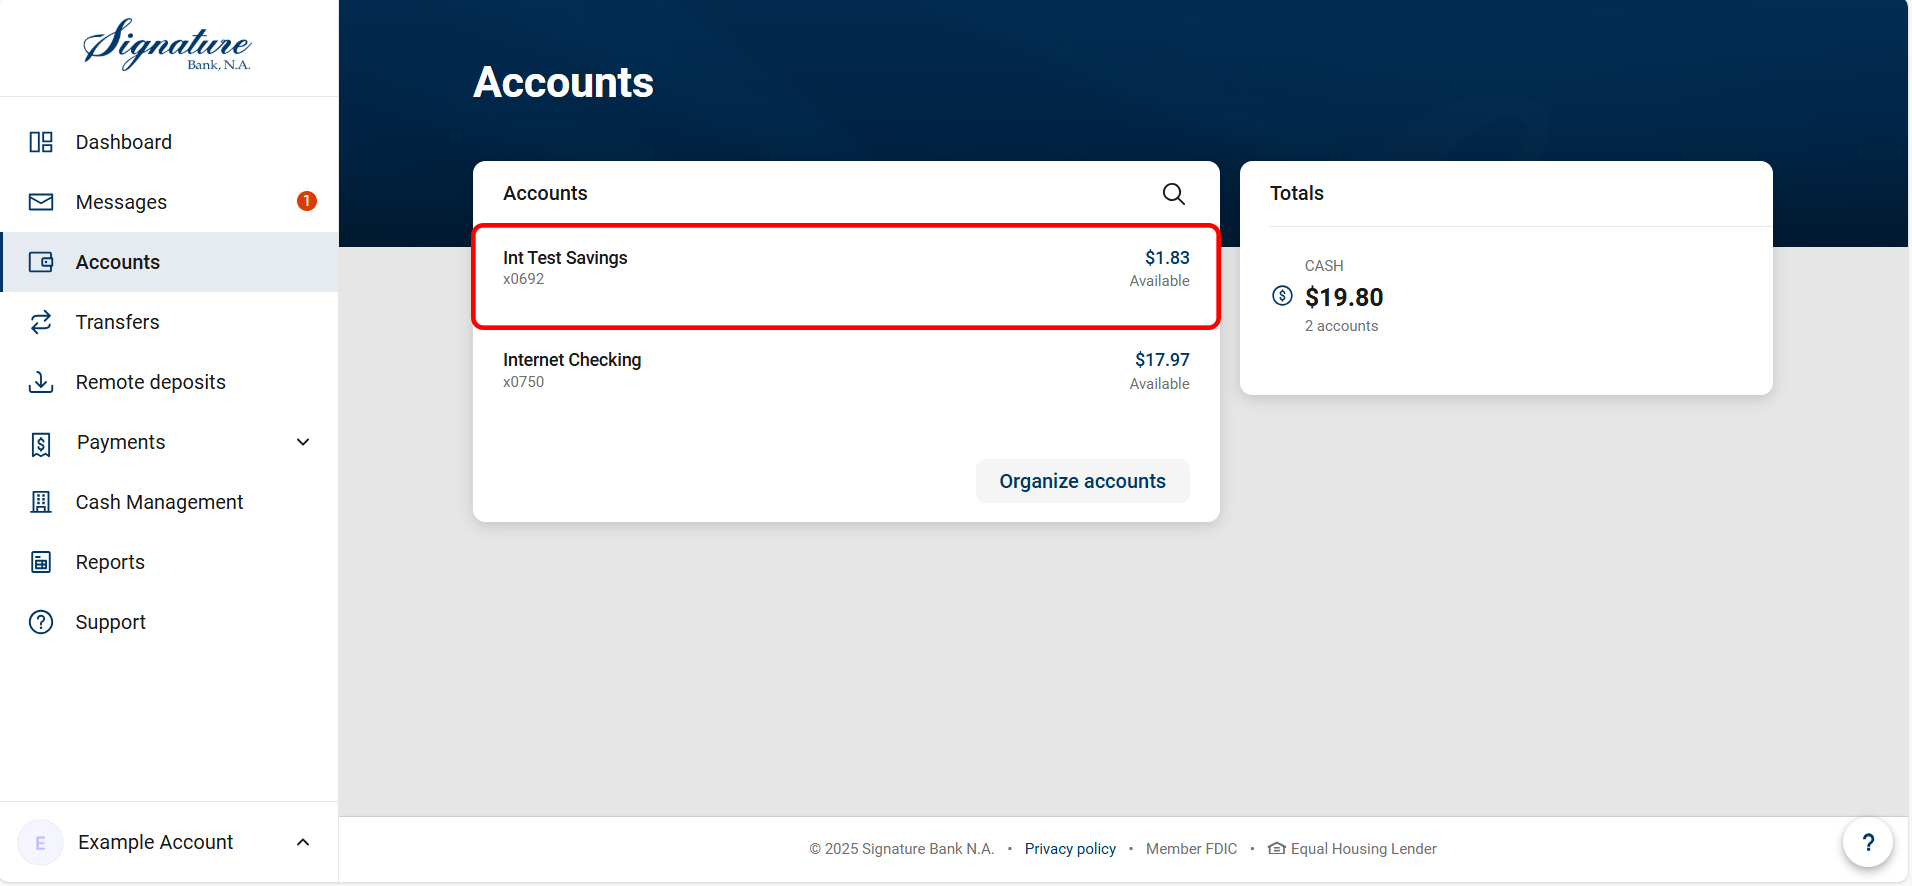Select the Payments dollar icon
The image size is (1912, 886).
tap(40, 442)
